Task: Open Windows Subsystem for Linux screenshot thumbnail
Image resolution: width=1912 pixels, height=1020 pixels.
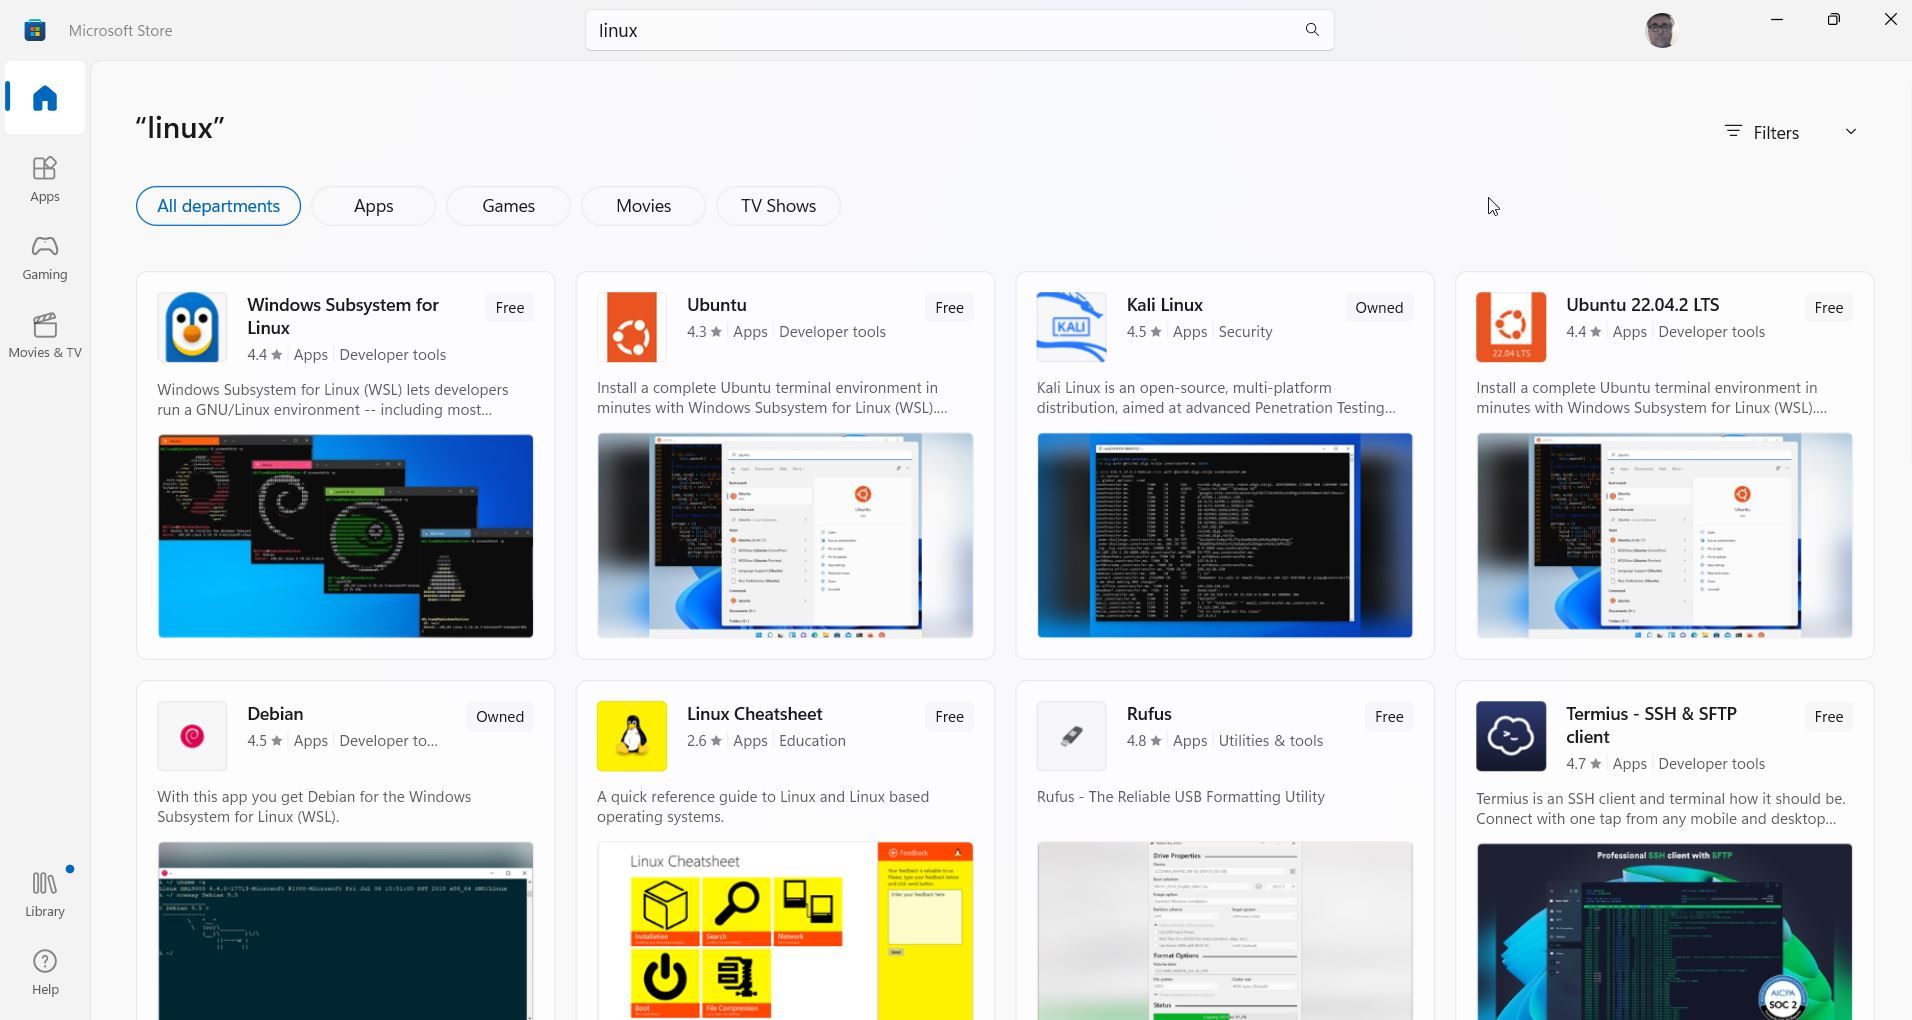Action: 345,536
